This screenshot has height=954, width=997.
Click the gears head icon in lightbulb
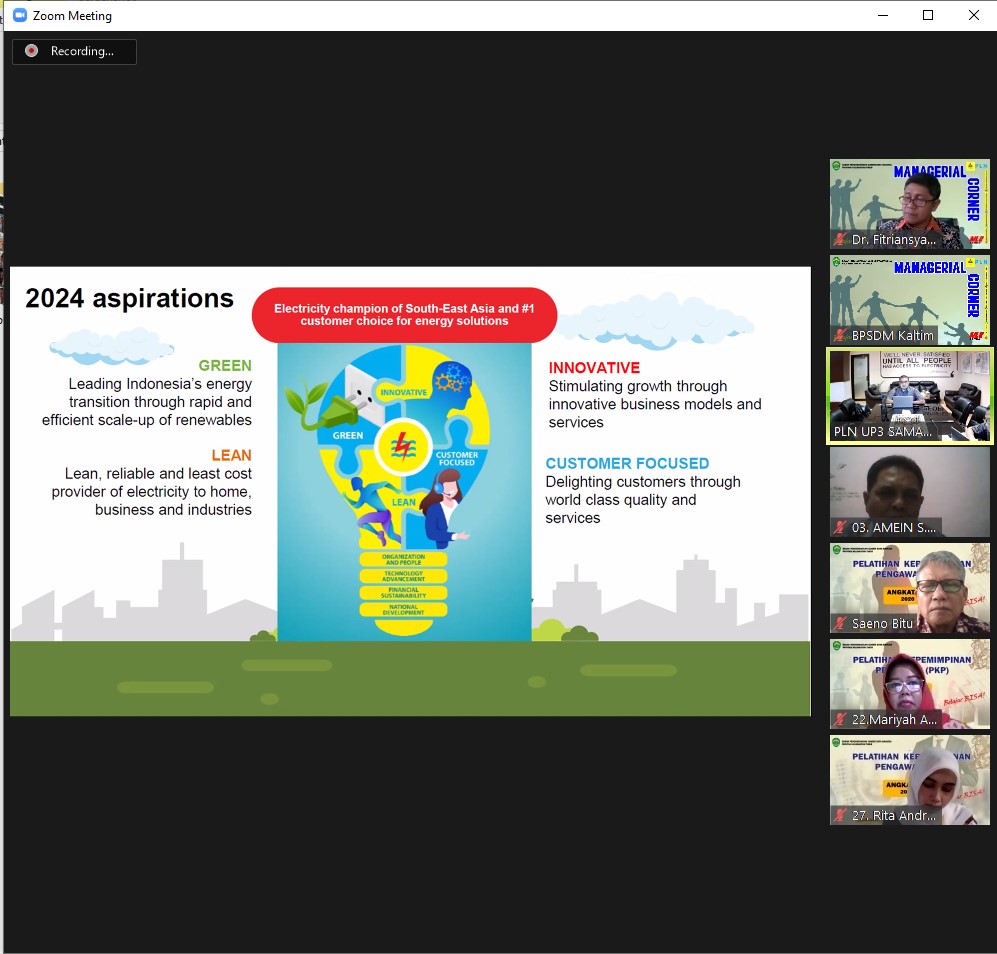coord(452,384)
